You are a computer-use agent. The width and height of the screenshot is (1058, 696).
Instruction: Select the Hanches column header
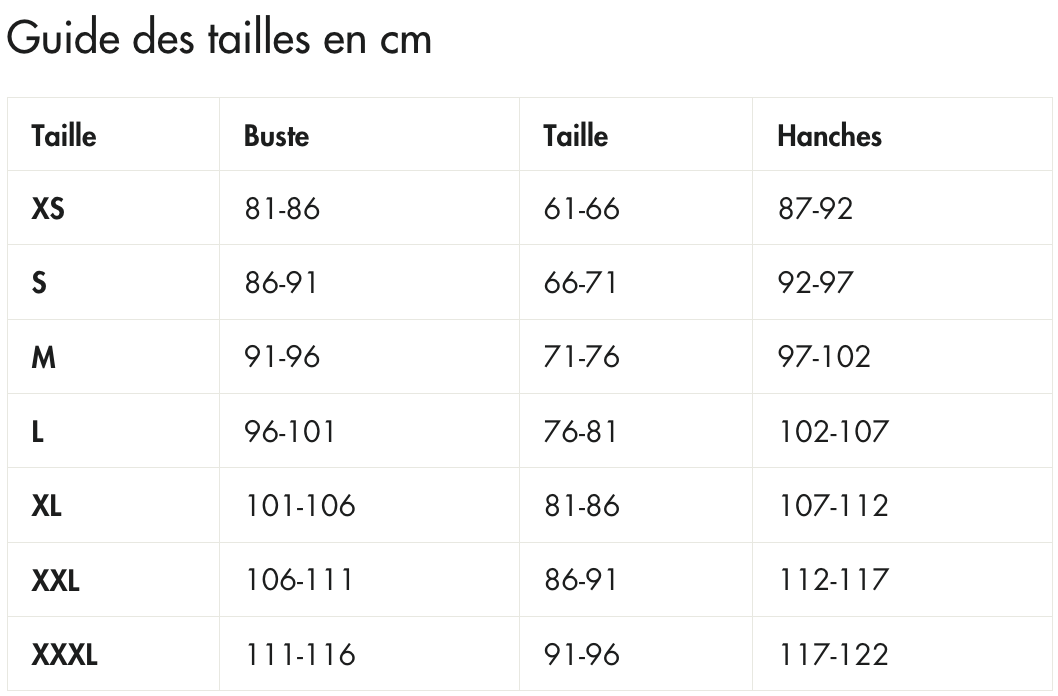tap(829, 136)
